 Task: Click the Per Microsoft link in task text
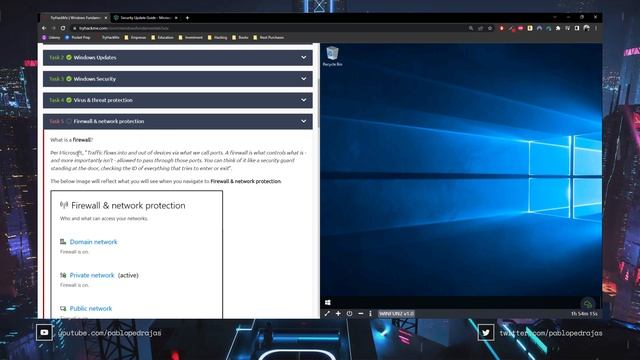click(67, 153)
